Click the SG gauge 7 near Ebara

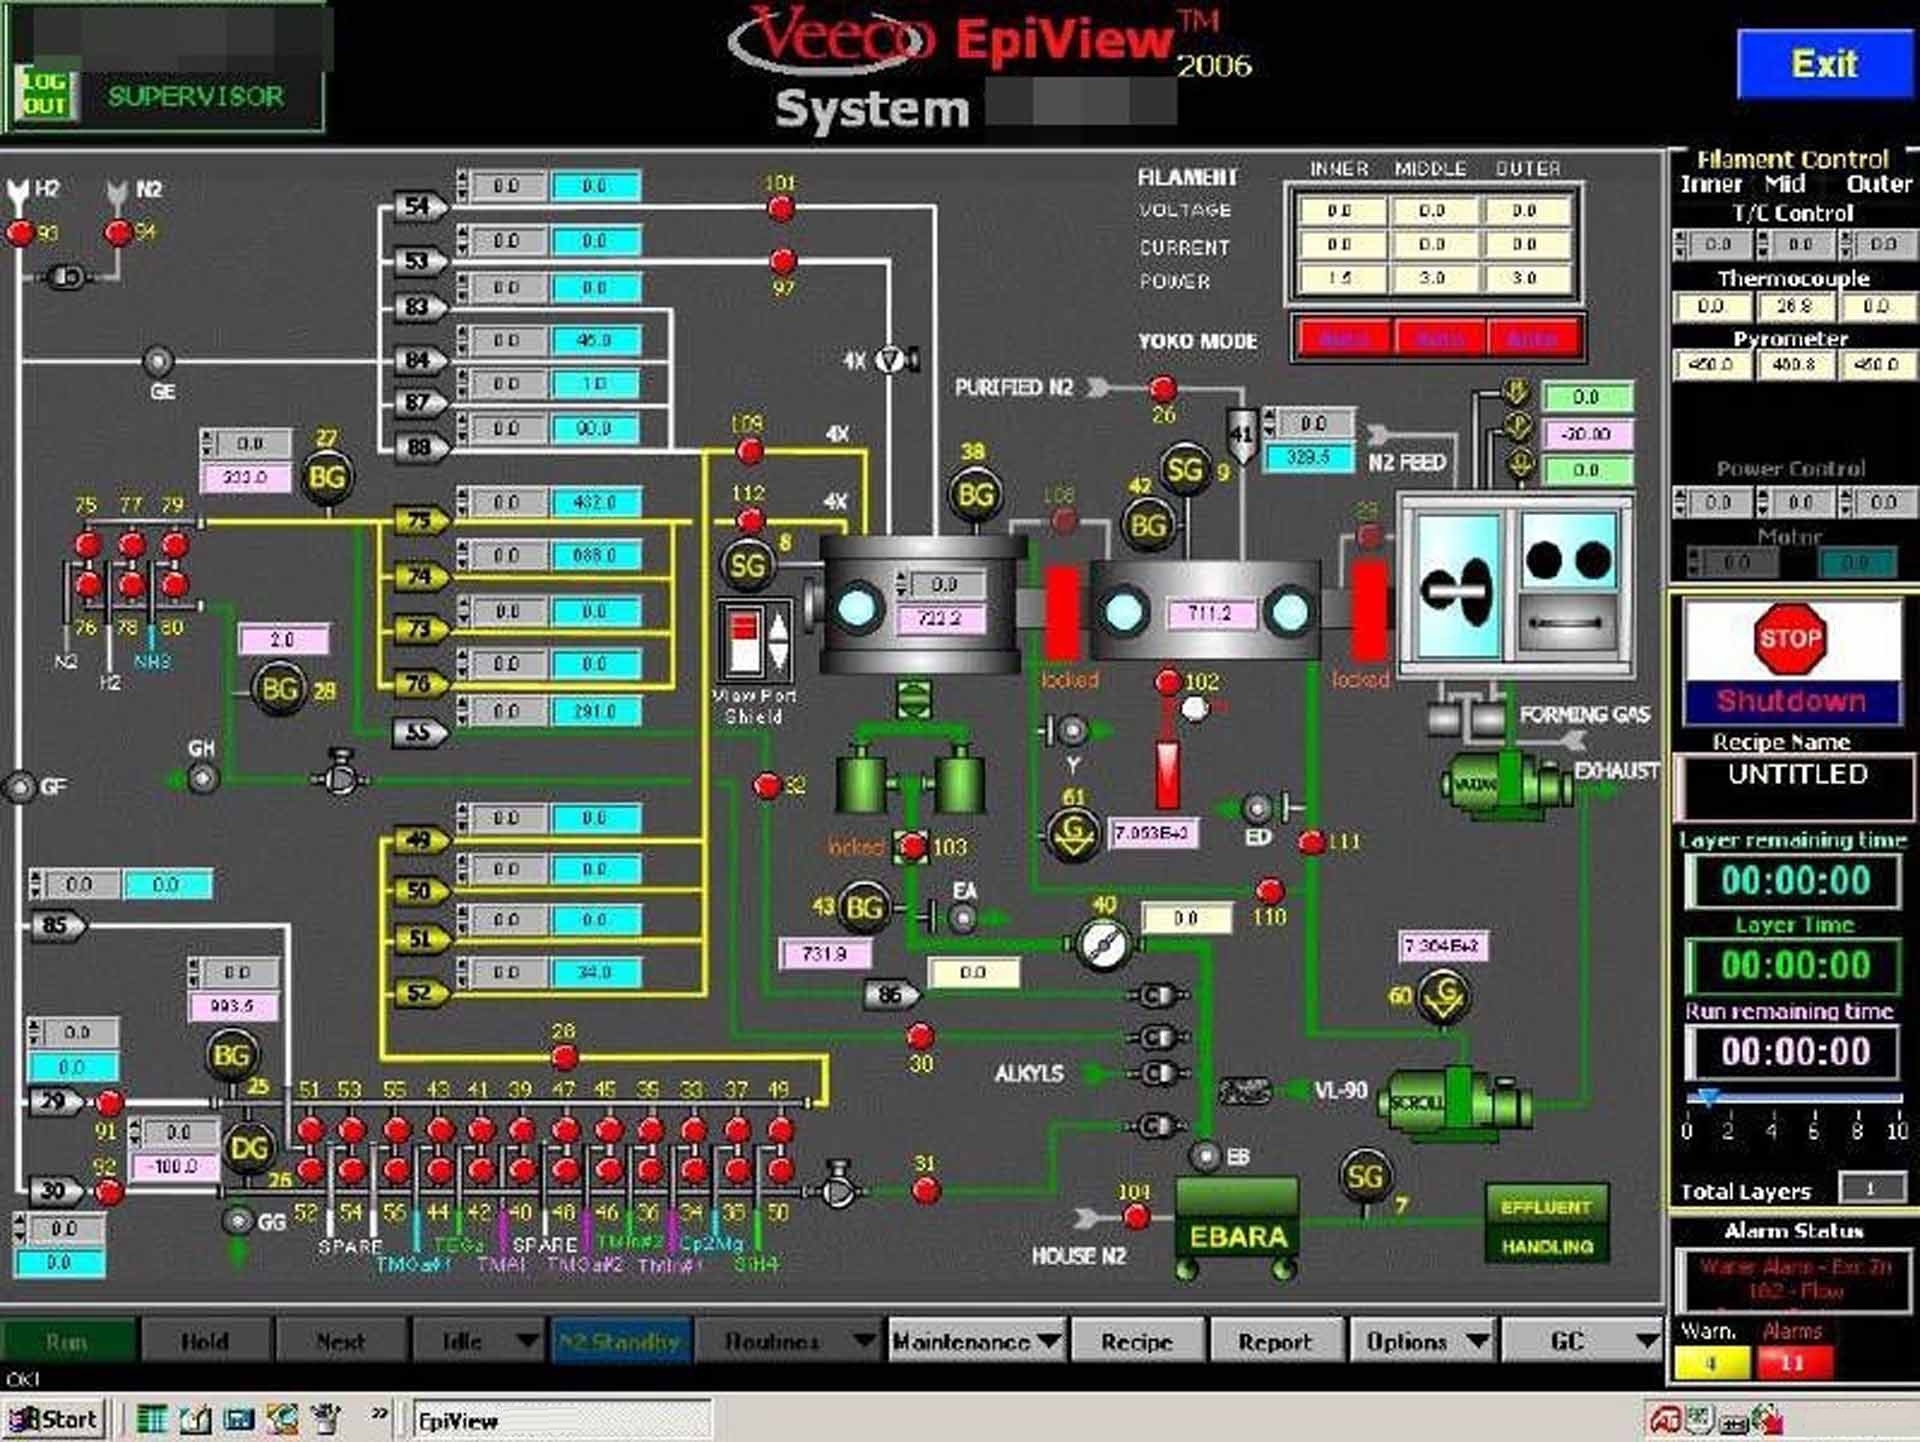[x=1365, y=1177]
